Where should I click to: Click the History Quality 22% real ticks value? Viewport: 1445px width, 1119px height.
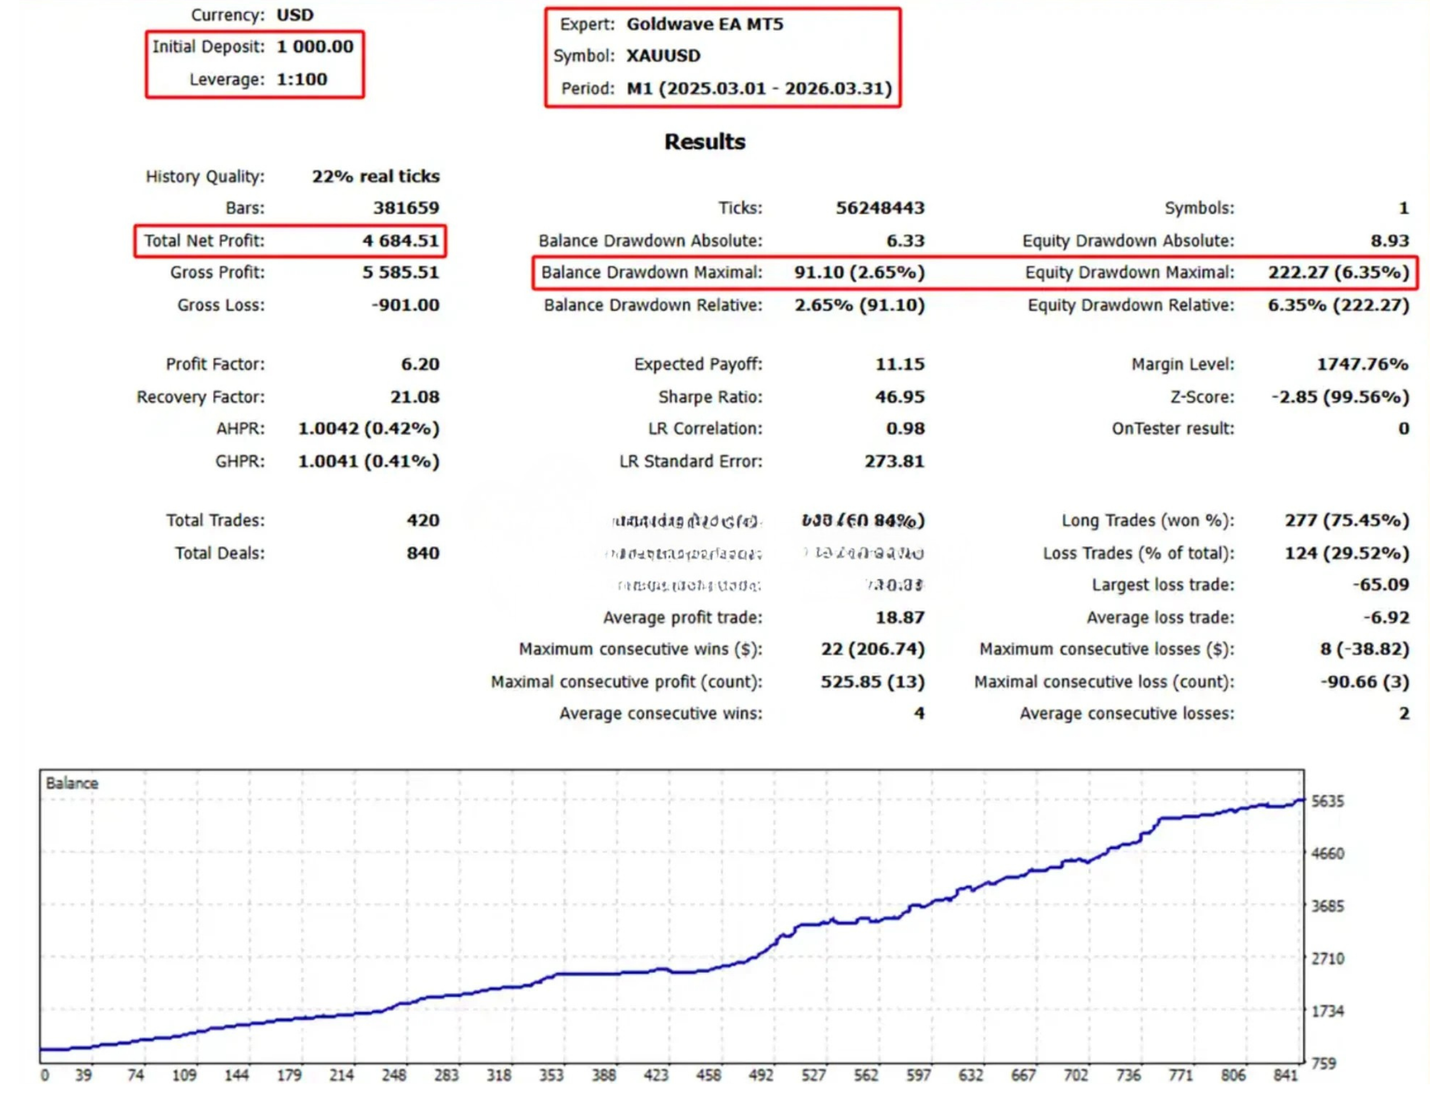pyautogui.click(x=375, y=176)
